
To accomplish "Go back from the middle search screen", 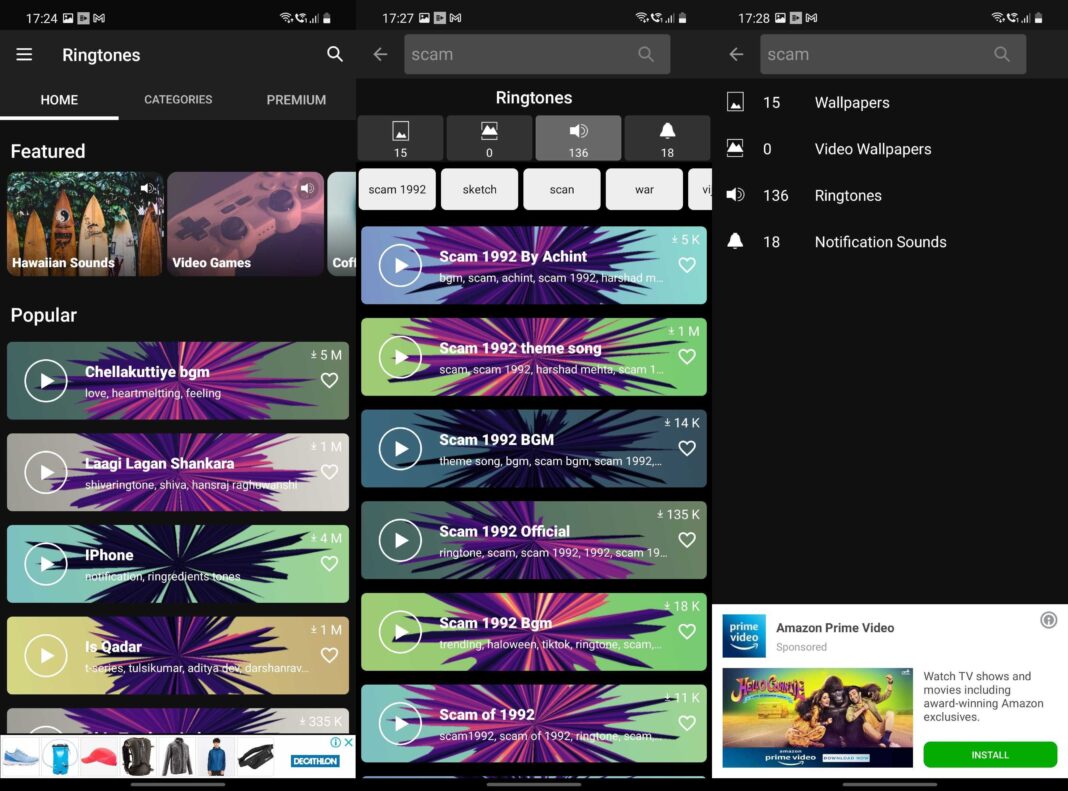I will 380,55.
